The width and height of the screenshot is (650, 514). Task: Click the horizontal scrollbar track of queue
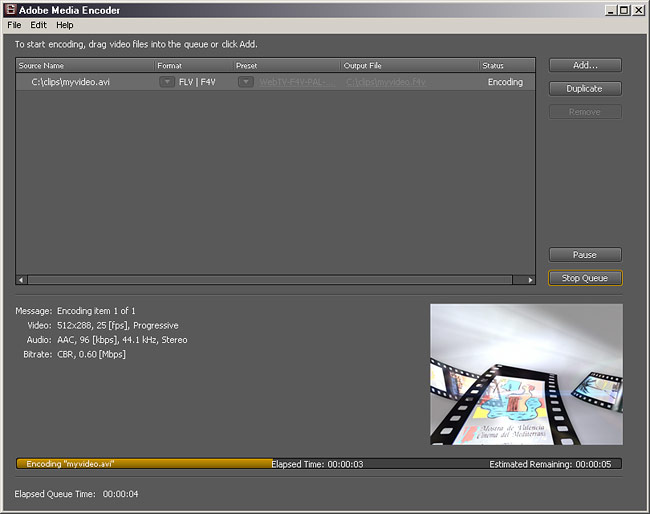click(x=276, y=280)
